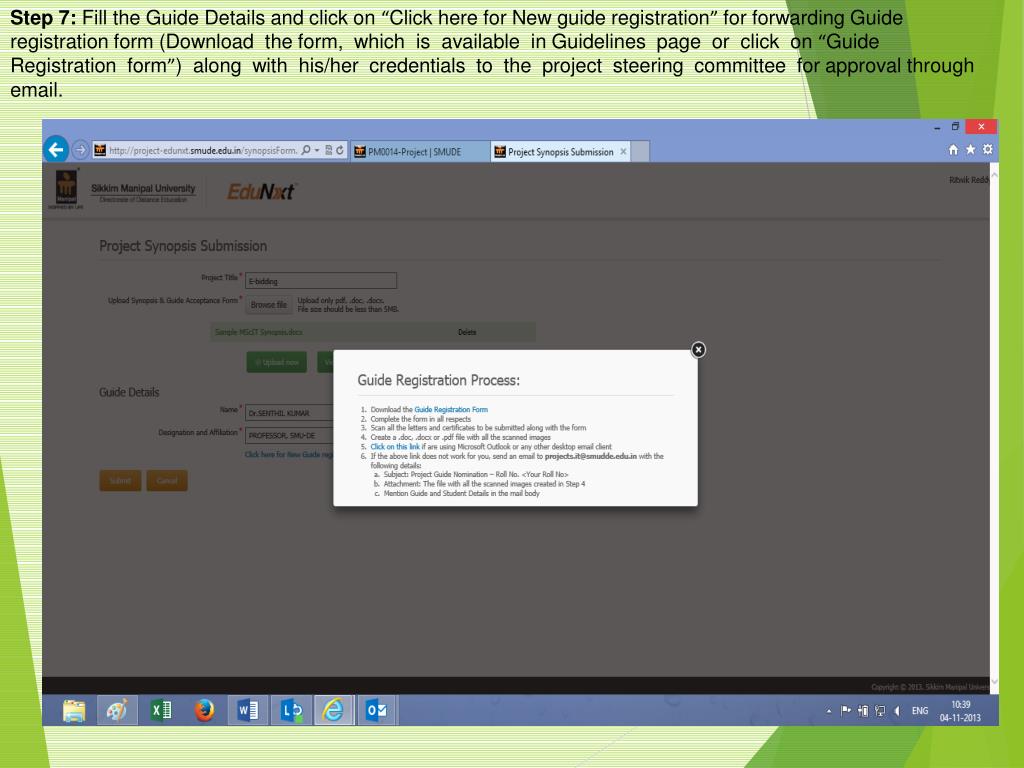
Task: Open Outlook from the taskbar
Action: 377,711
